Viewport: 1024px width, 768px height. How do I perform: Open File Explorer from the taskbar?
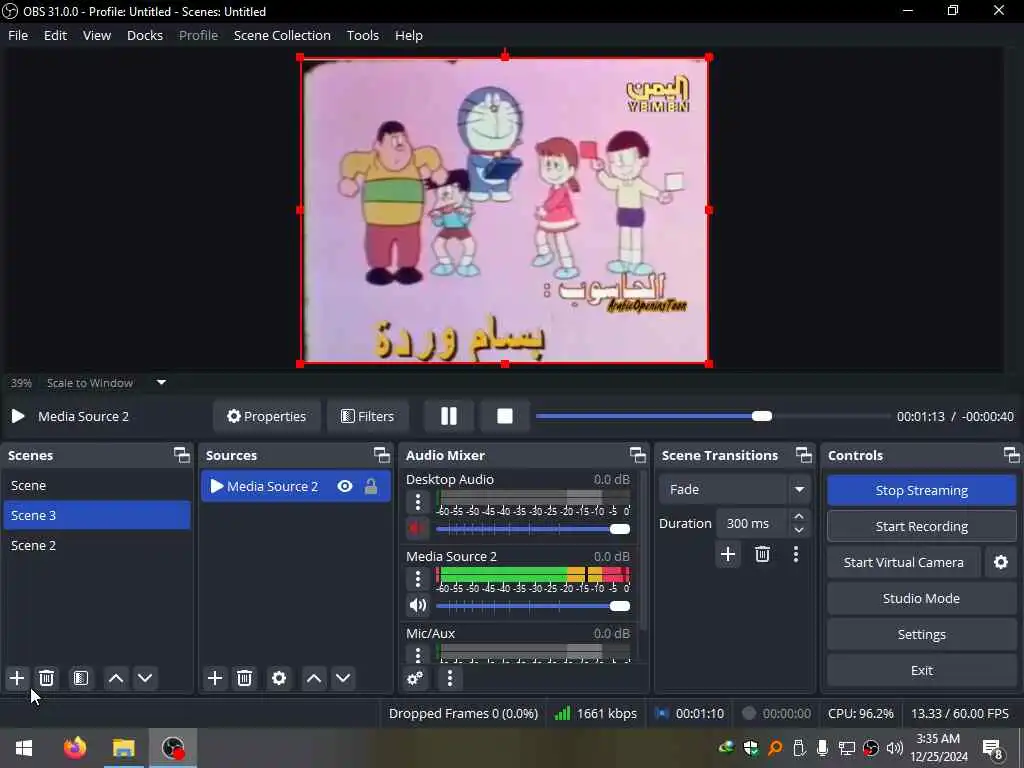coord(123,747)
